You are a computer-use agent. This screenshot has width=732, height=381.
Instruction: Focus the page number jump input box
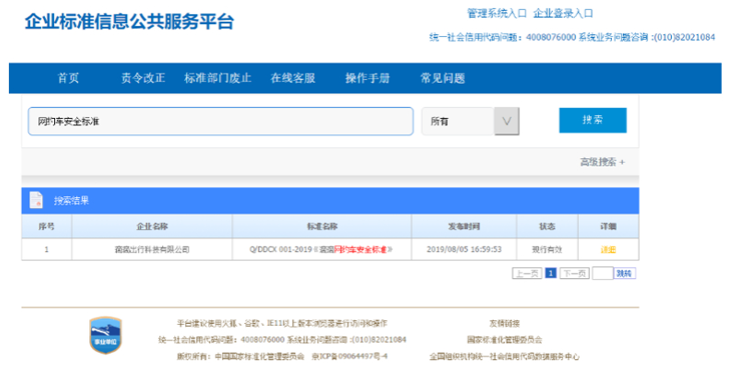pos(603,273)
